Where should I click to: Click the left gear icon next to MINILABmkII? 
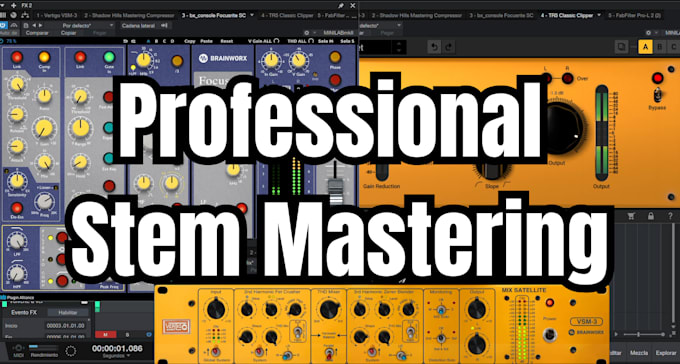(x=307, y=33)
